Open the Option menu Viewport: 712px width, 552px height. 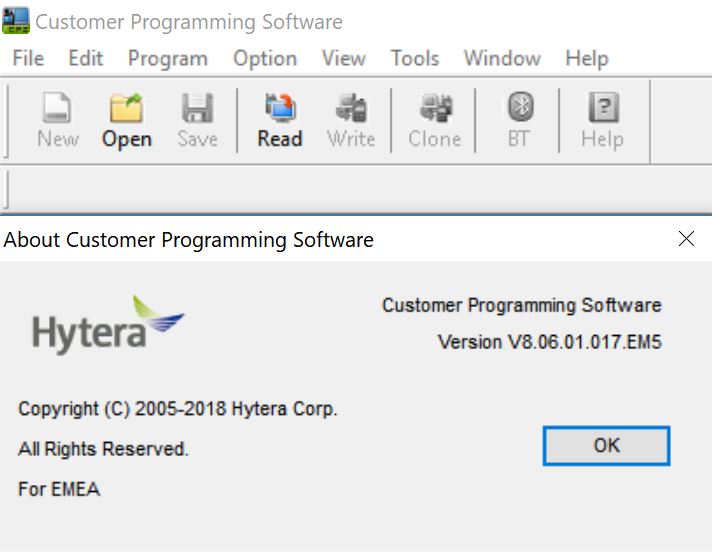pyautogui.click(x=265, y=59)
